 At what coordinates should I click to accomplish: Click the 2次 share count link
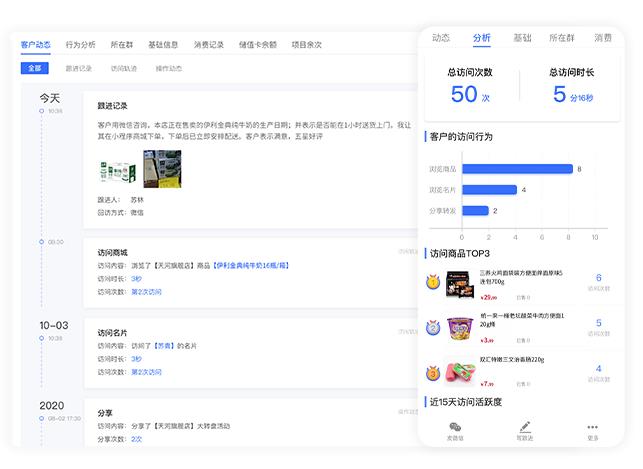click(137, 439)
